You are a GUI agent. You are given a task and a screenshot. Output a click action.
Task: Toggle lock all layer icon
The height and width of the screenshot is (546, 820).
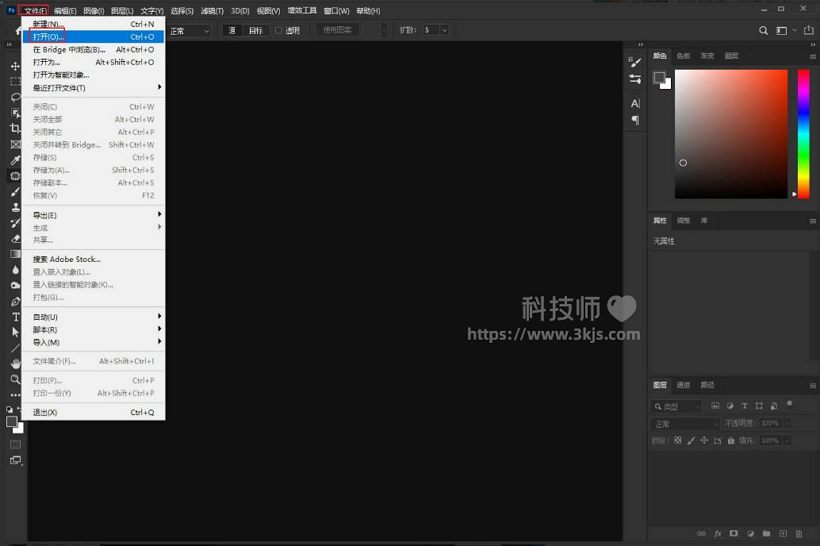[731, 440]
